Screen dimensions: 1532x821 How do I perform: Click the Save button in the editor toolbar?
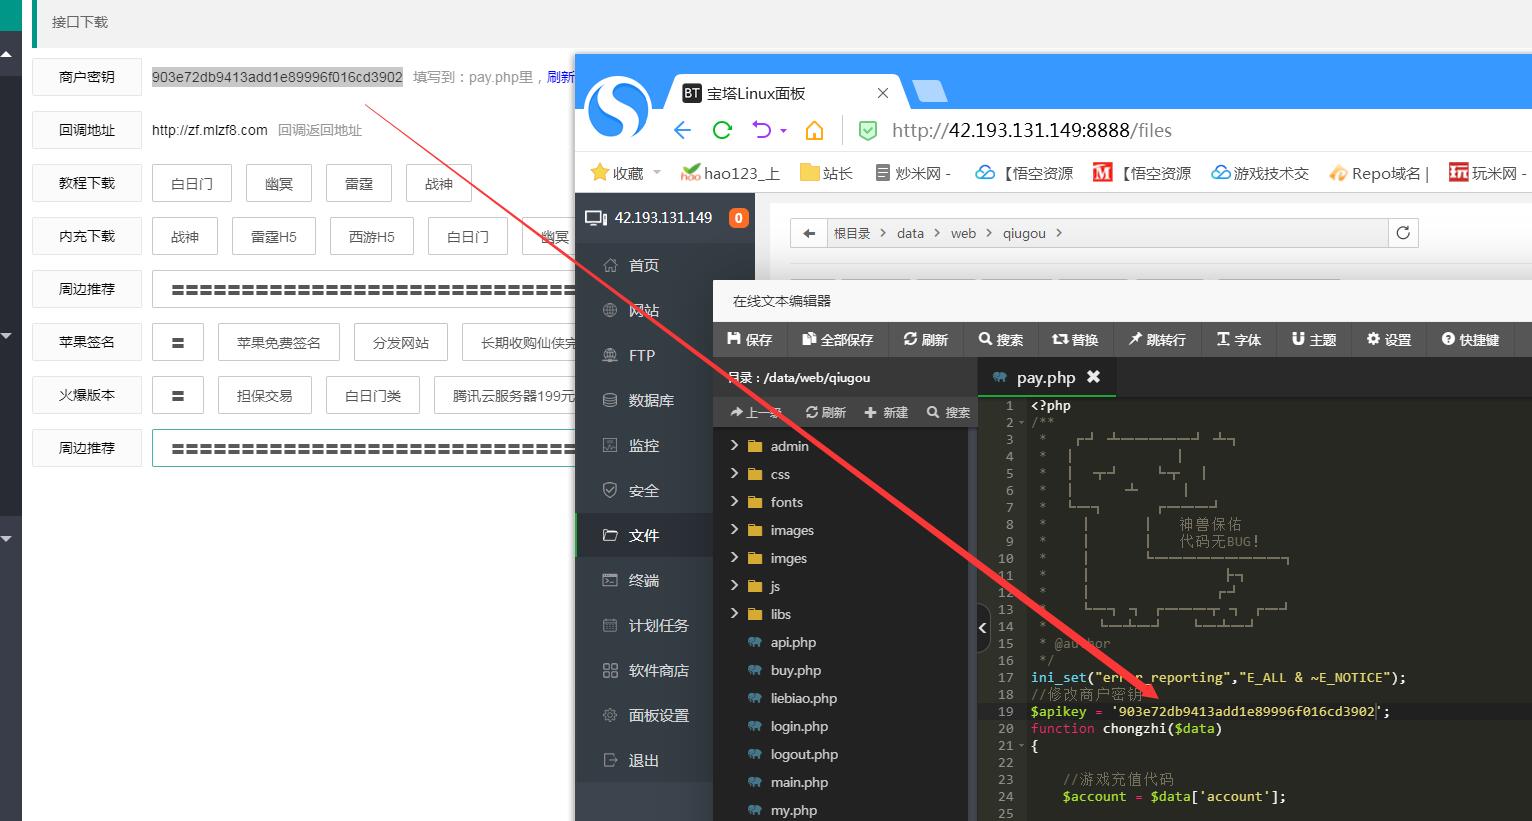(x=750, y=340)
